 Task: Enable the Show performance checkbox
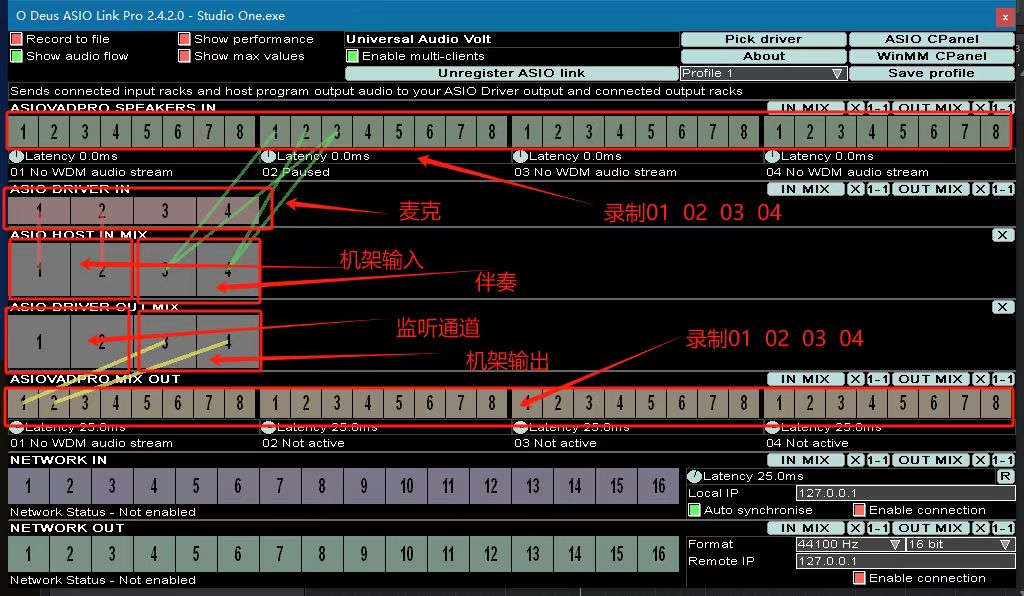pyautogui.click(x=184, y=39)
